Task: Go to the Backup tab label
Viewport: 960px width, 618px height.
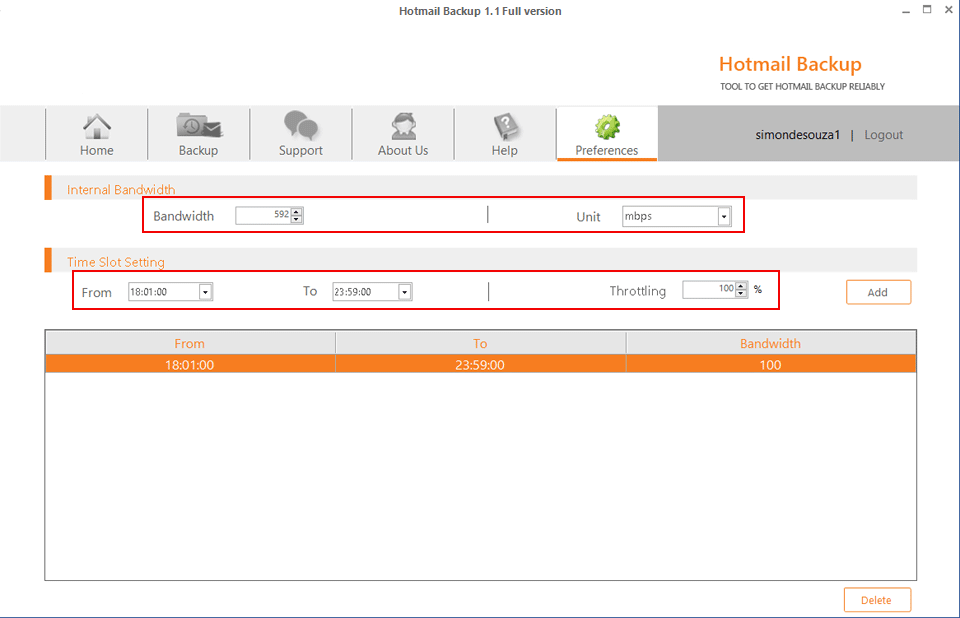Action: [198, 151]
